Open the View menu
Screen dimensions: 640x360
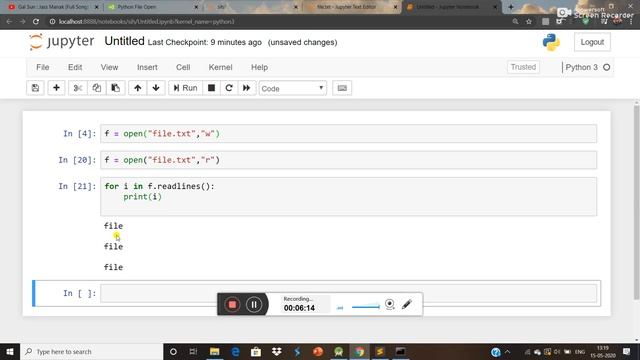(x=109, y=67)
